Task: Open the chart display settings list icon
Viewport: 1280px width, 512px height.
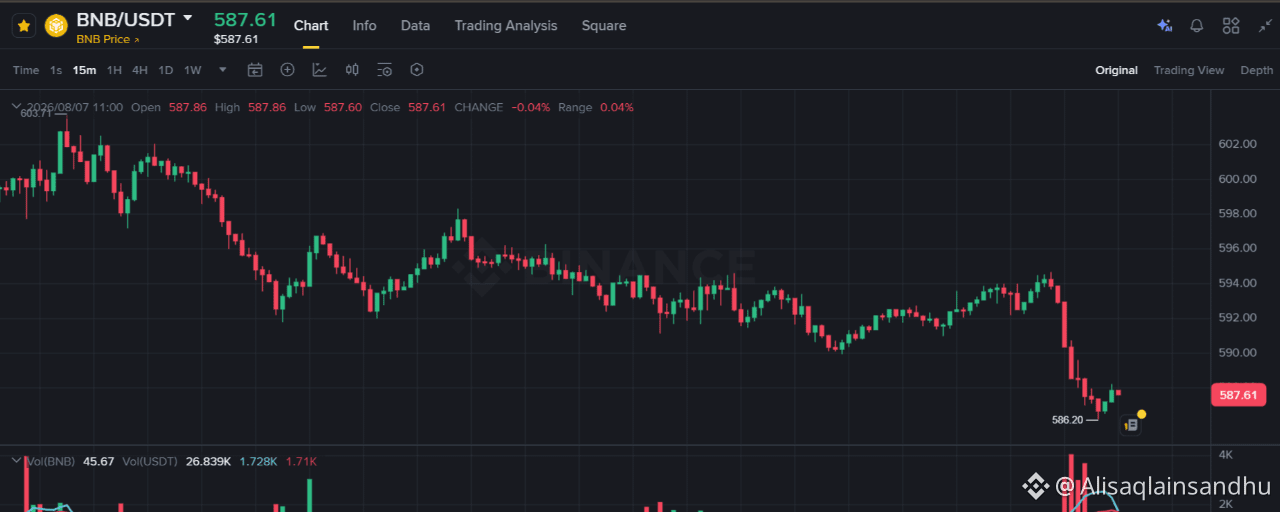Action: pos(385,70)
